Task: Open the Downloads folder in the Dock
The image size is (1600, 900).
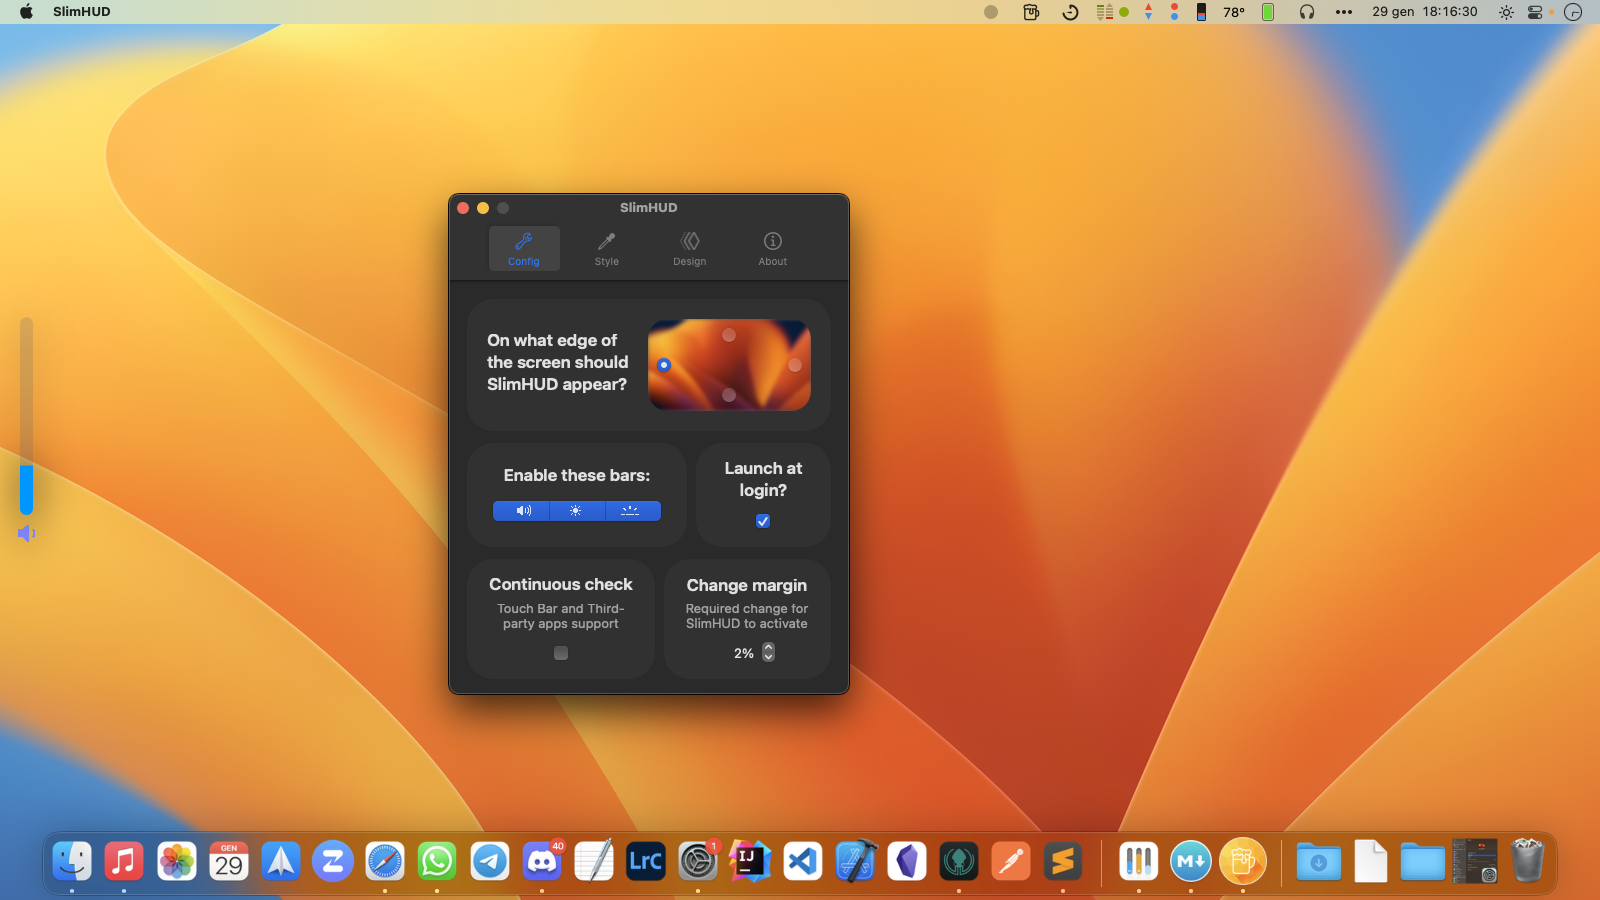Action: [1319, 861]
